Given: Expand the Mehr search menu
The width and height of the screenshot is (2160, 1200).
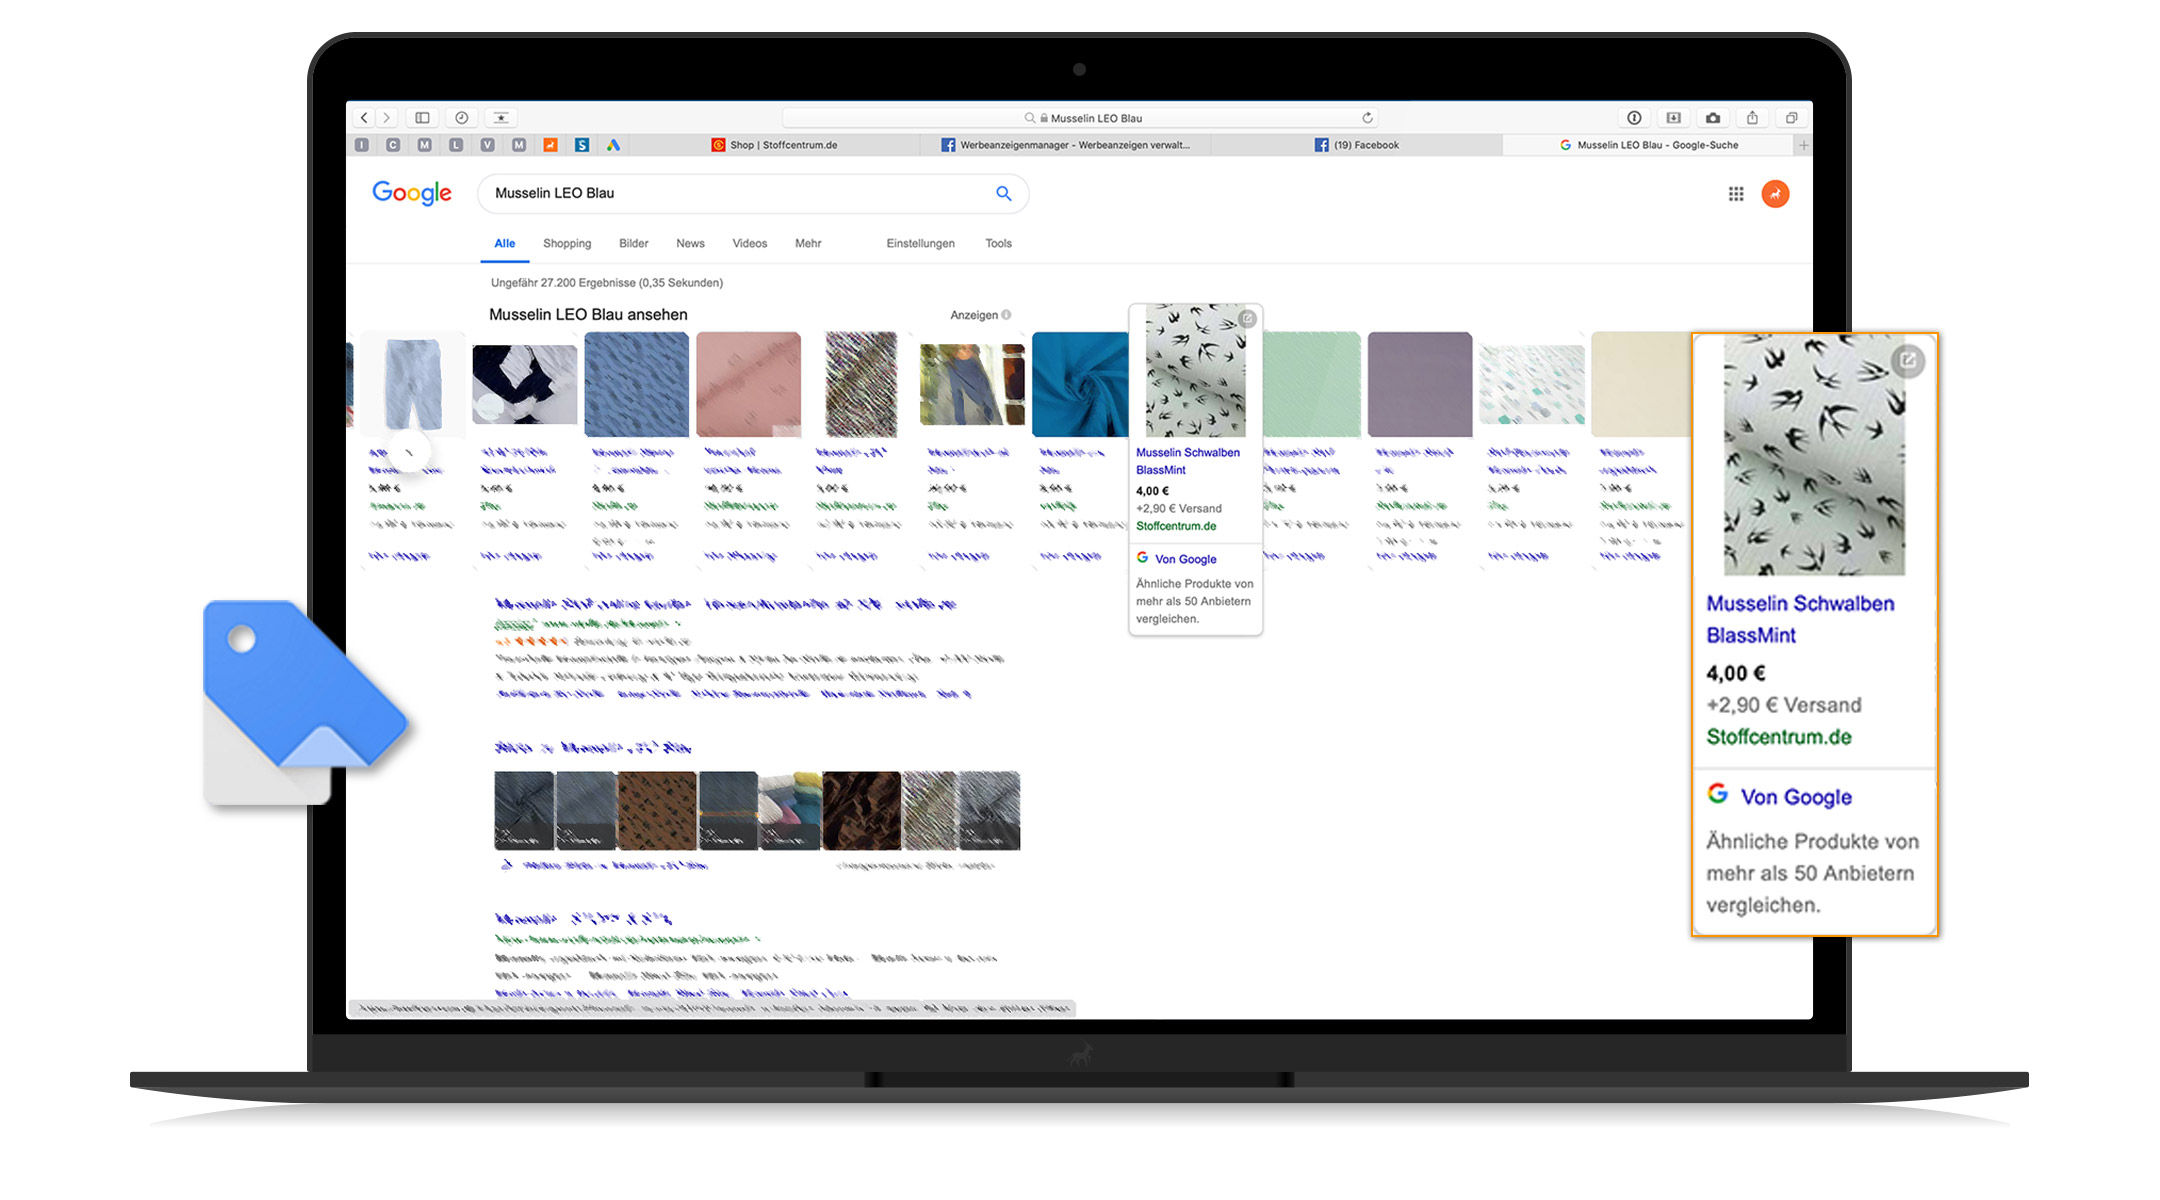Looking at the screenshot, I should coord(808,244).
